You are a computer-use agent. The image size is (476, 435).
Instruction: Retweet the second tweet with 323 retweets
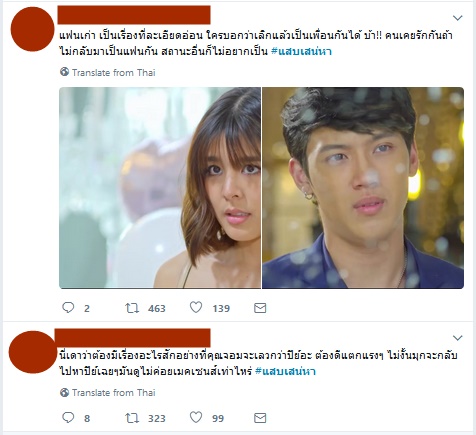tap(132, 418)
